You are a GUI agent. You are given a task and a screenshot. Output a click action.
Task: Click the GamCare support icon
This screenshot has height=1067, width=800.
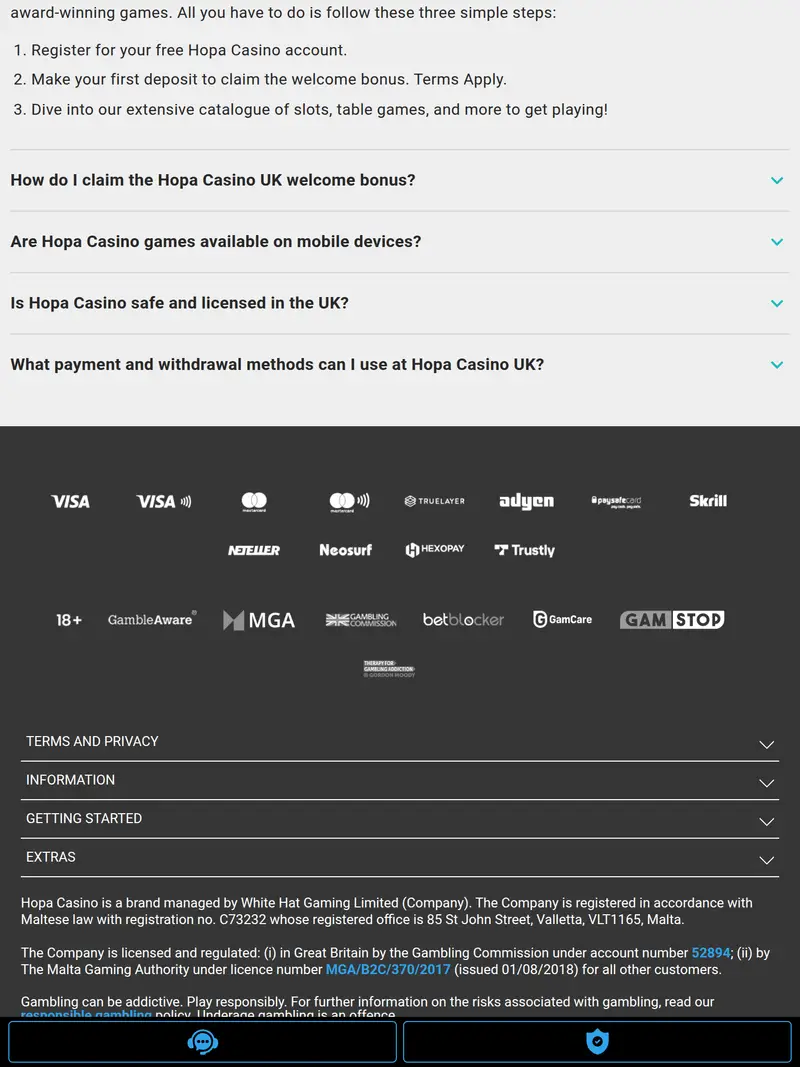pyautogui.click(x=562, y=619)
